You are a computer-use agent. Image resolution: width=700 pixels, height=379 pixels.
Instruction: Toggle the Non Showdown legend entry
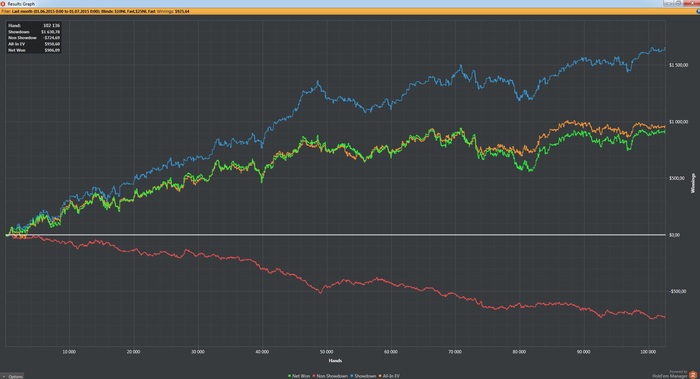click(330, 376)
